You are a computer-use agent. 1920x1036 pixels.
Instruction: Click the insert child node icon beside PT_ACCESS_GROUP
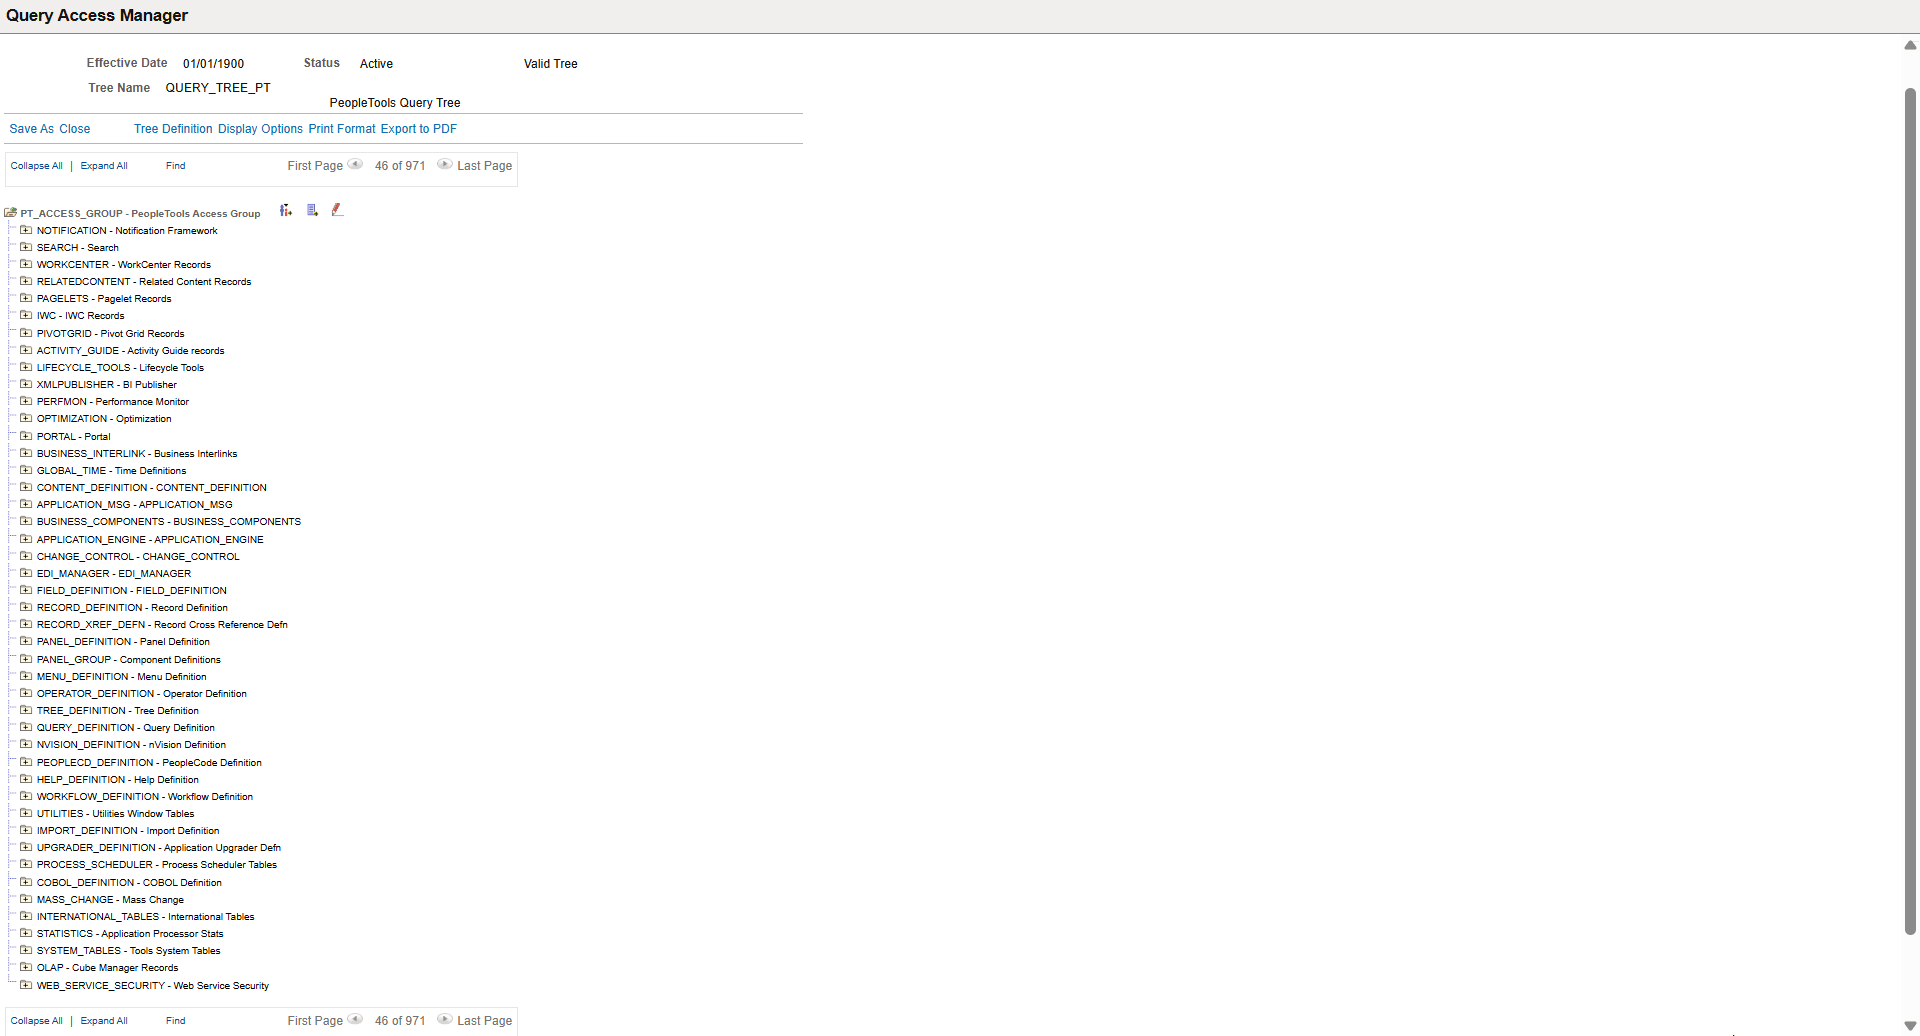pos(286,210)
